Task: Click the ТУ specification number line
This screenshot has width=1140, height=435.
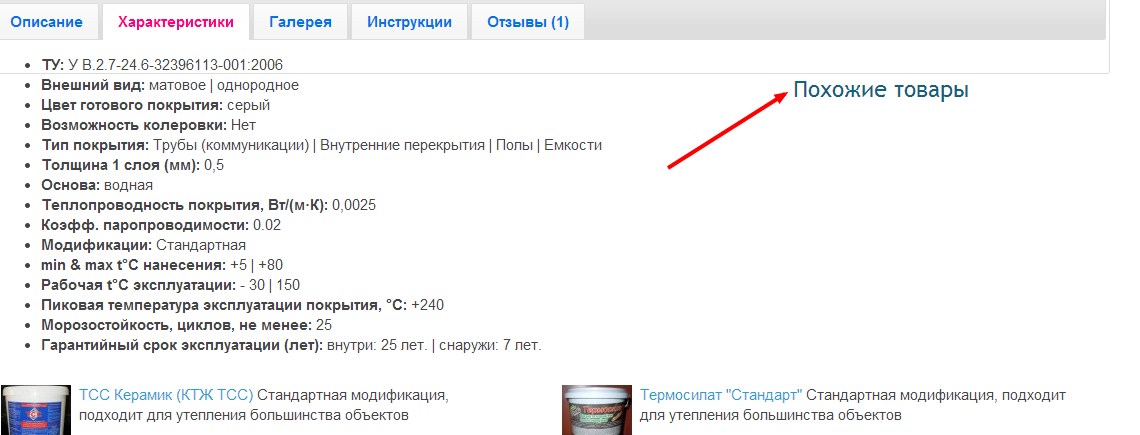Action: coord(163,65)
